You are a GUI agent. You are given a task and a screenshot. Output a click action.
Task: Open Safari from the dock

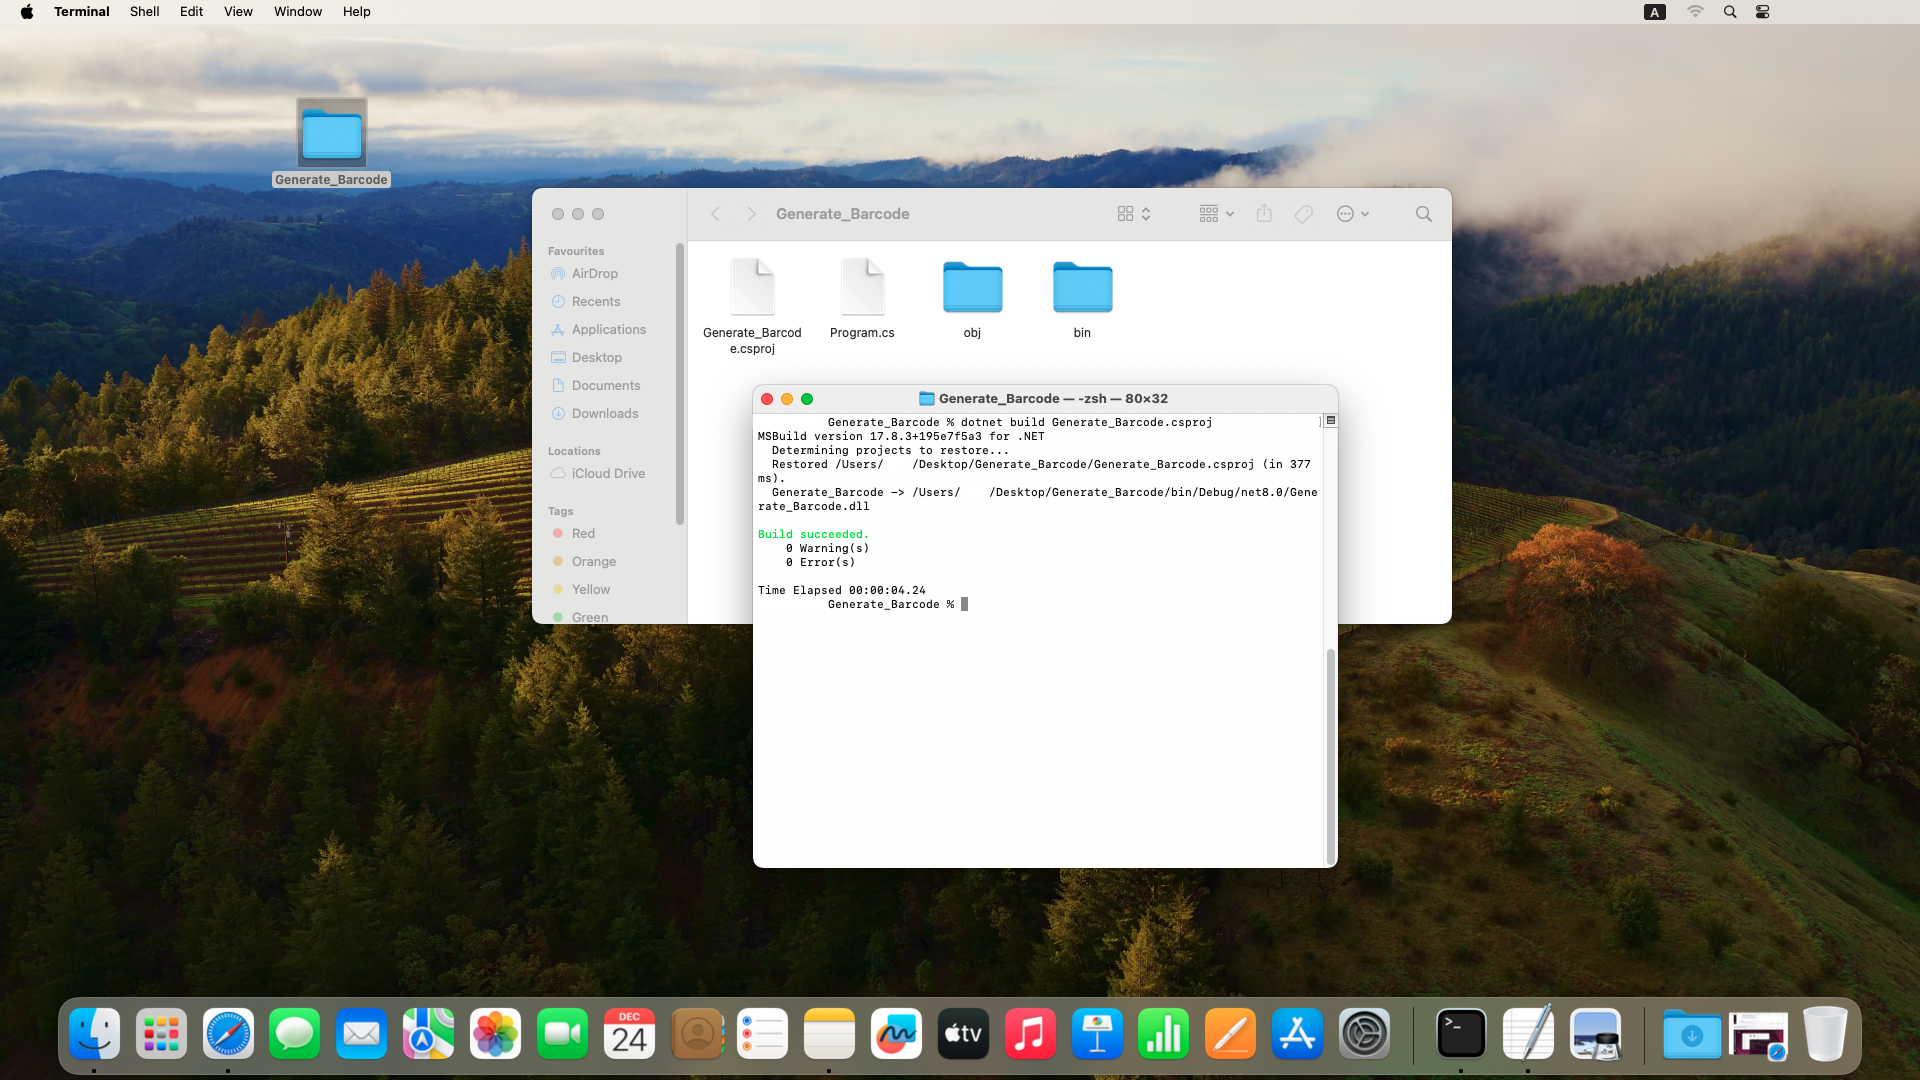228,1034
